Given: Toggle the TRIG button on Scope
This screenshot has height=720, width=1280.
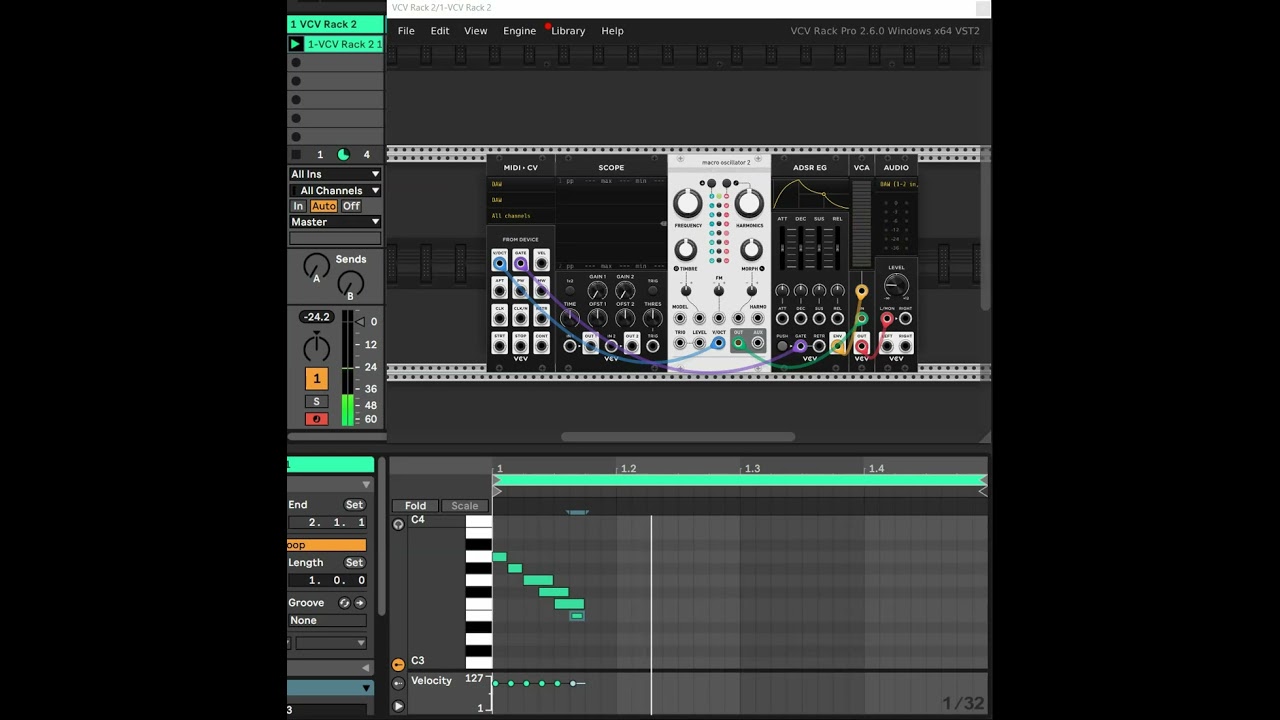Looking at the screenshot, I should click(x=652, y=291).
